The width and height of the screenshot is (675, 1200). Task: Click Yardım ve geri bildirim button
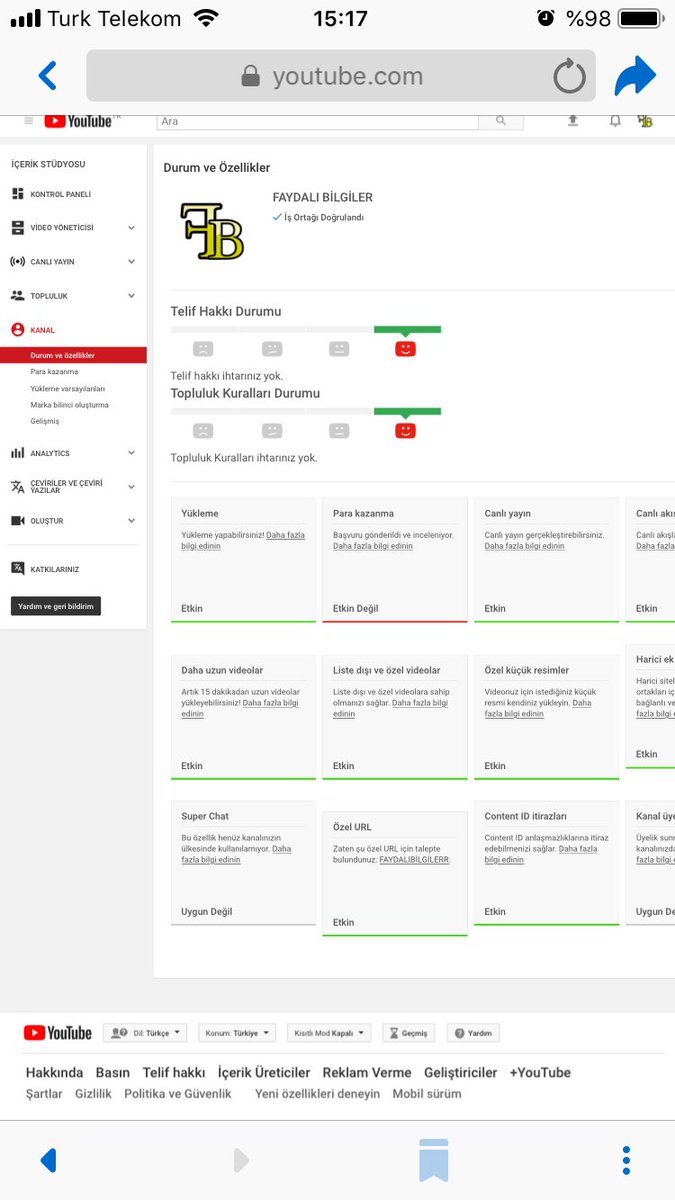(x=56, y=606)
